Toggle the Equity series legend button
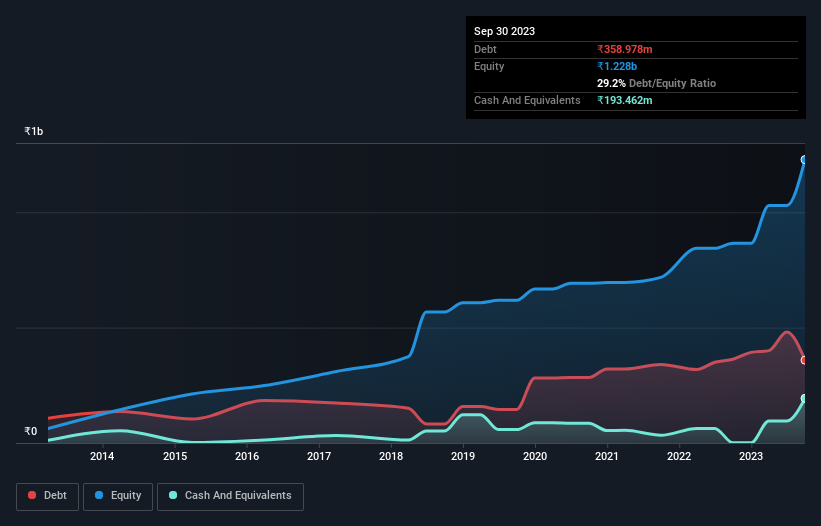This screenshot has height=526, width=821. [x=118, y=496]
